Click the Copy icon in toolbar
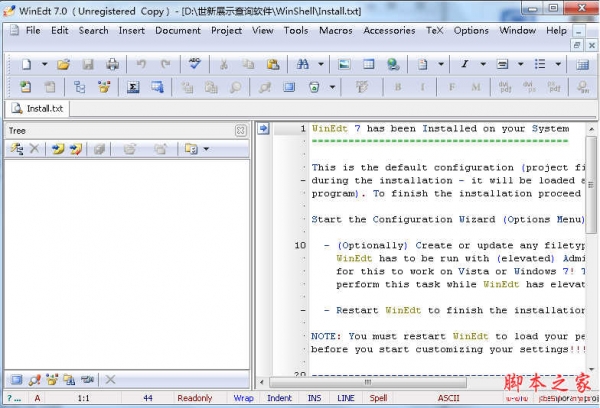Screen dimensions: 600x408 click(248, 64)
